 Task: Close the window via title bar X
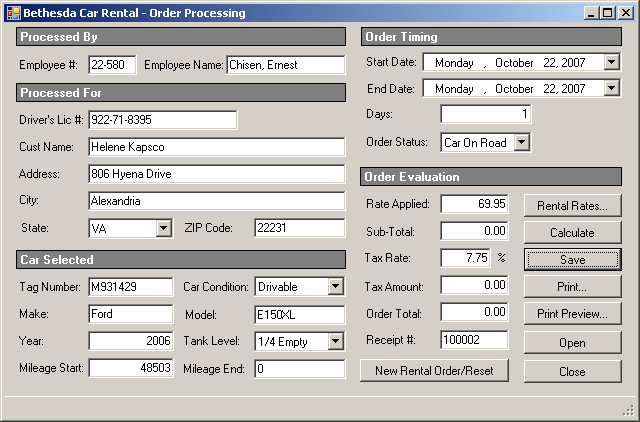[625, 13]
